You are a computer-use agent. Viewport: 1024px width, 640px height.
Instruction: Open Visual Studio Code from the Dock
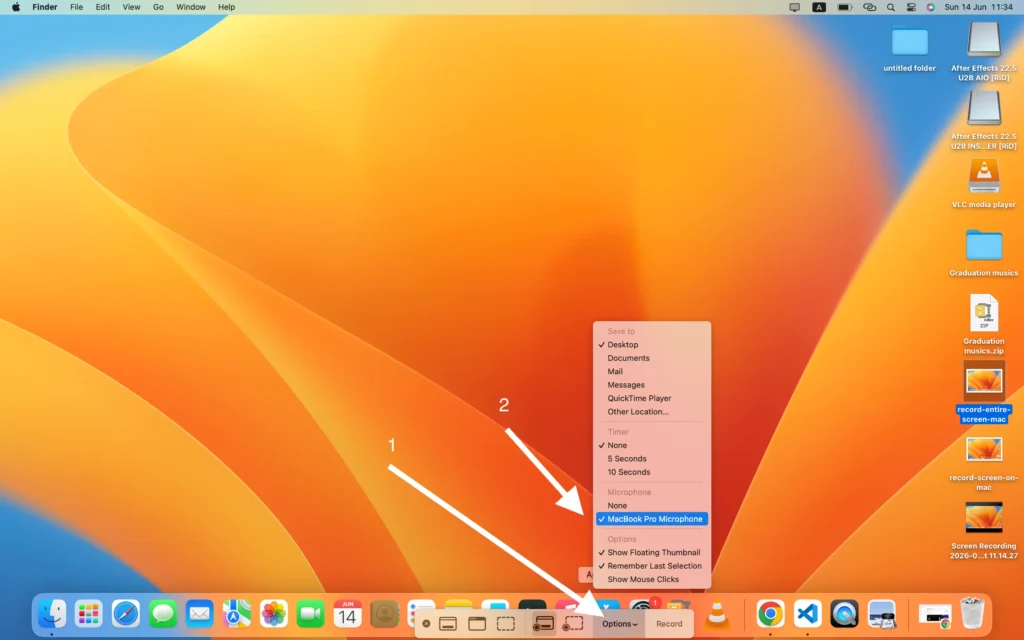(807, 614)
